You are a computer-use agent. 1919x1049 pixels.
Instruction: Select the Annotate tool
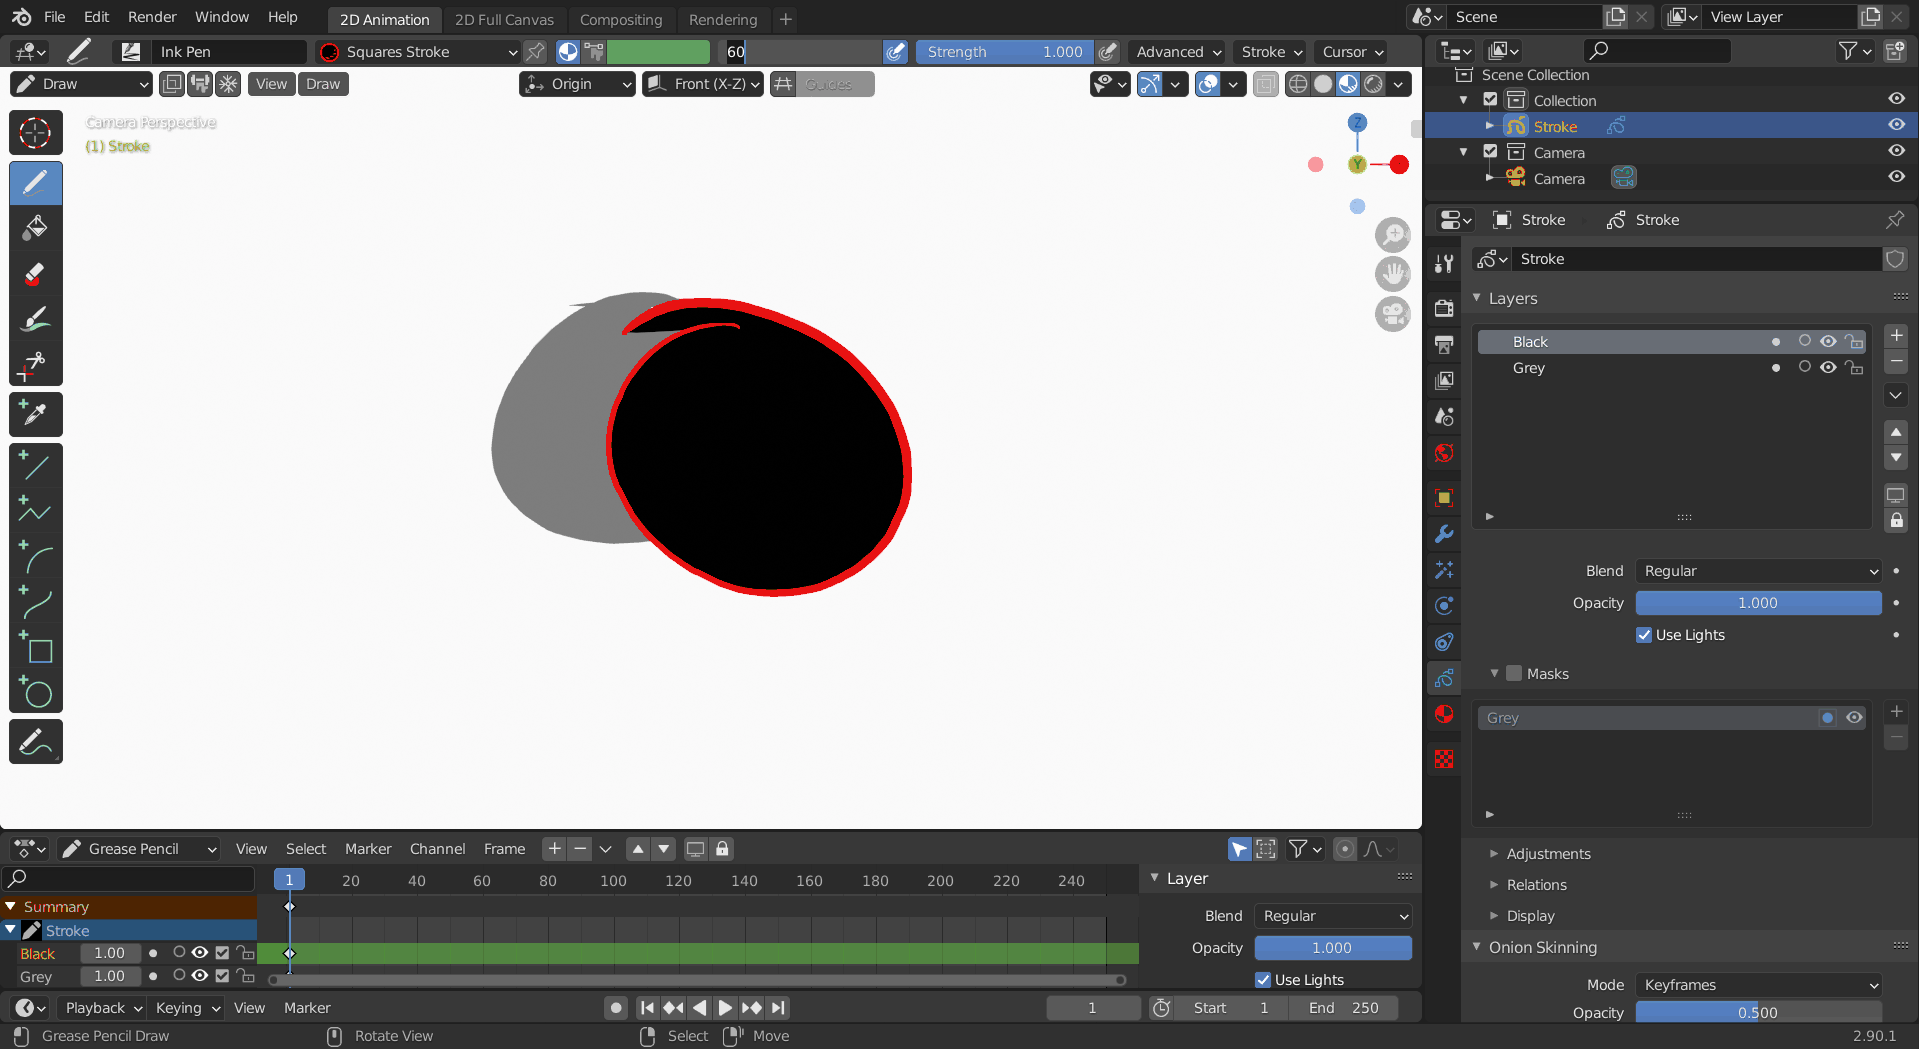pyautogui.click(x=35, y=742)
